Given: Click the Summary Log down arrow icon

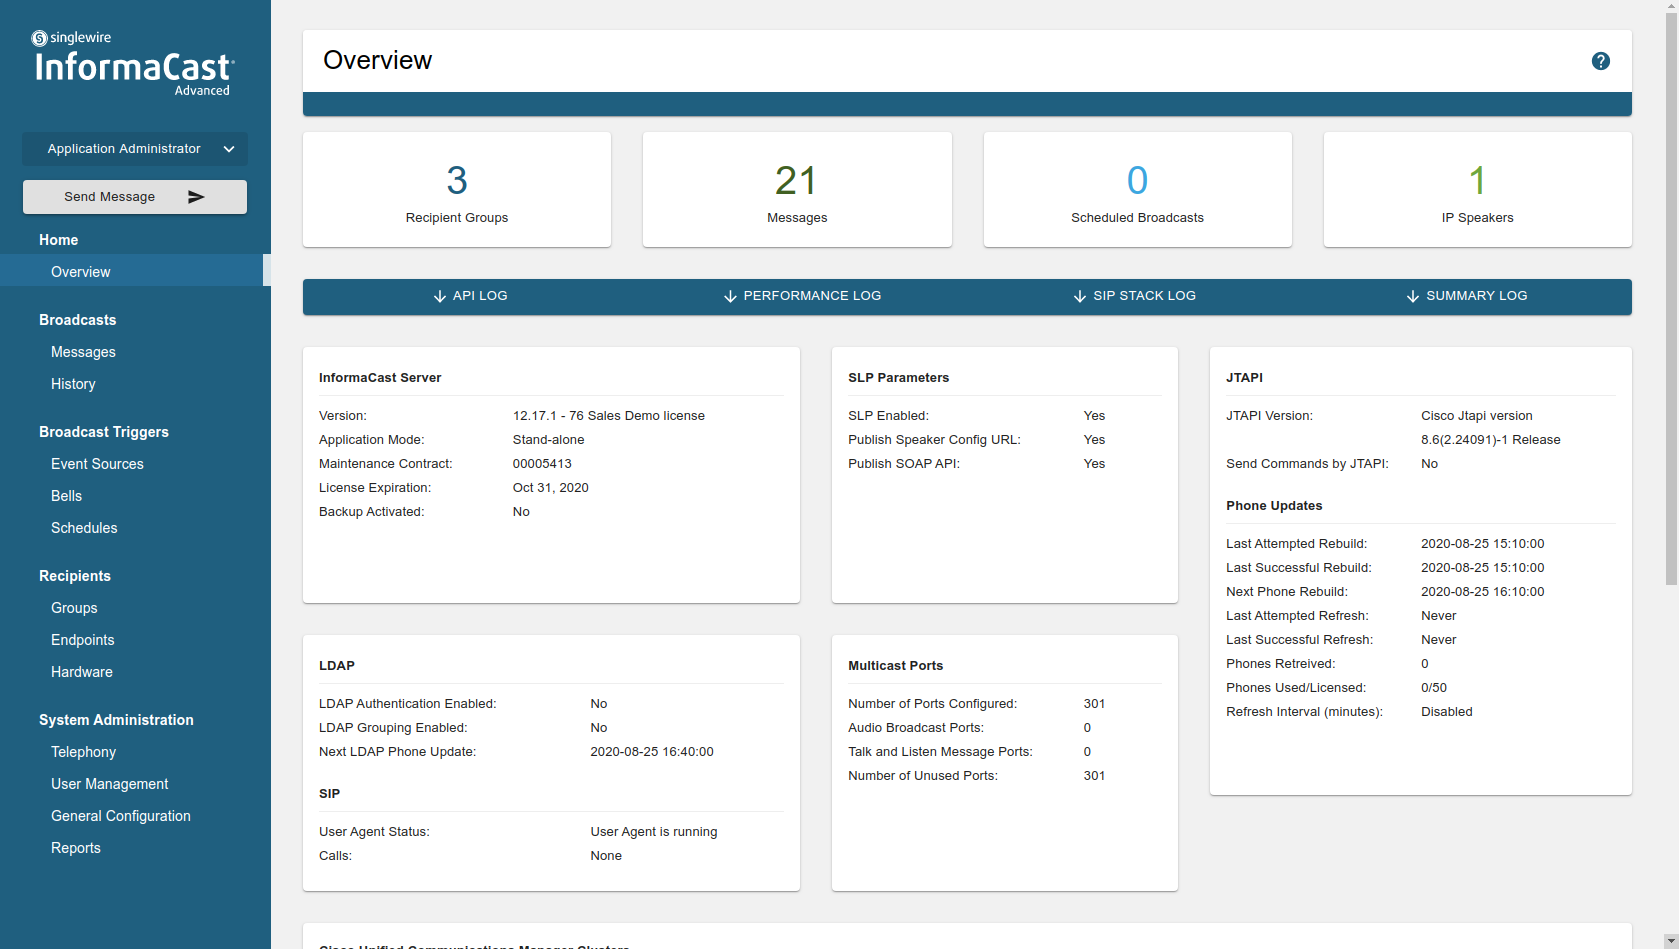Looking at the screenshot, I should click(x=1413, y=297).
